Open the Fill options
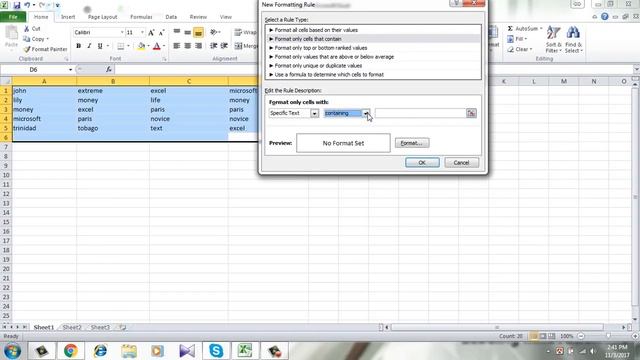 517,39
